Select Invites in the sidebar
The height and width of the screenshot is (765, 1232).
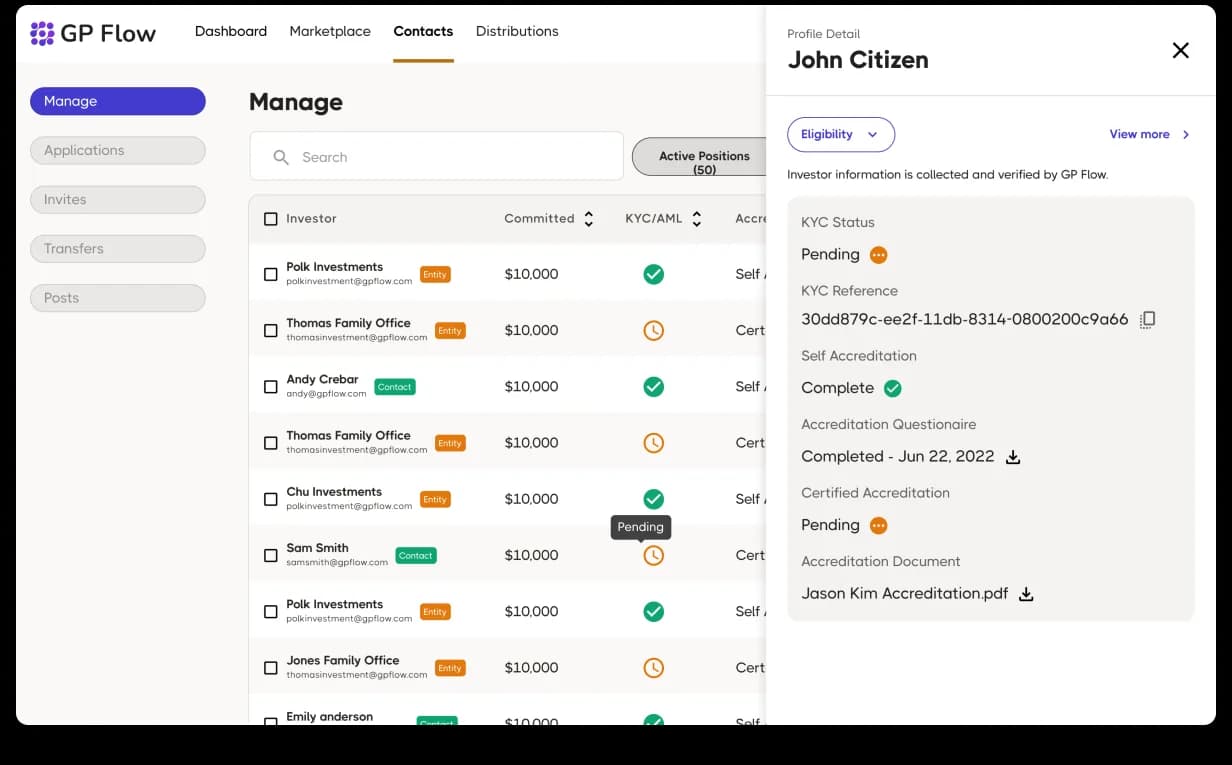pyautogui.click(x=118, y=199)
